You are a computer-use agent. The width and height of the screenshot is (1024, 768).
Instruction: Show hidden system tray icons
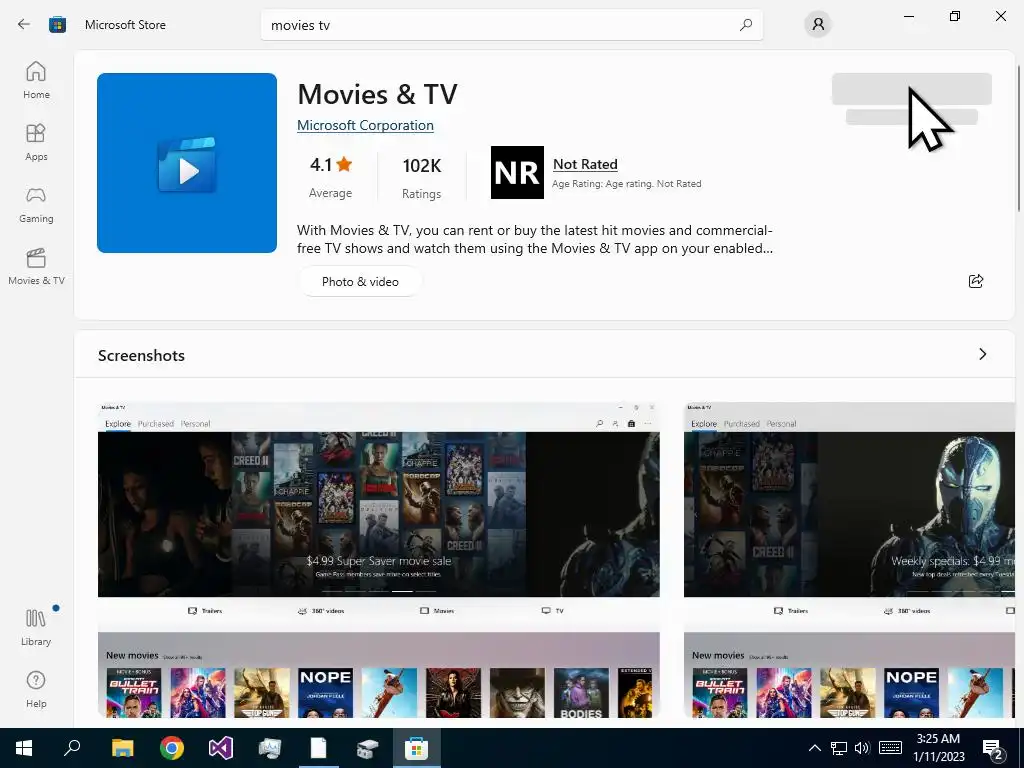(814, 748)
